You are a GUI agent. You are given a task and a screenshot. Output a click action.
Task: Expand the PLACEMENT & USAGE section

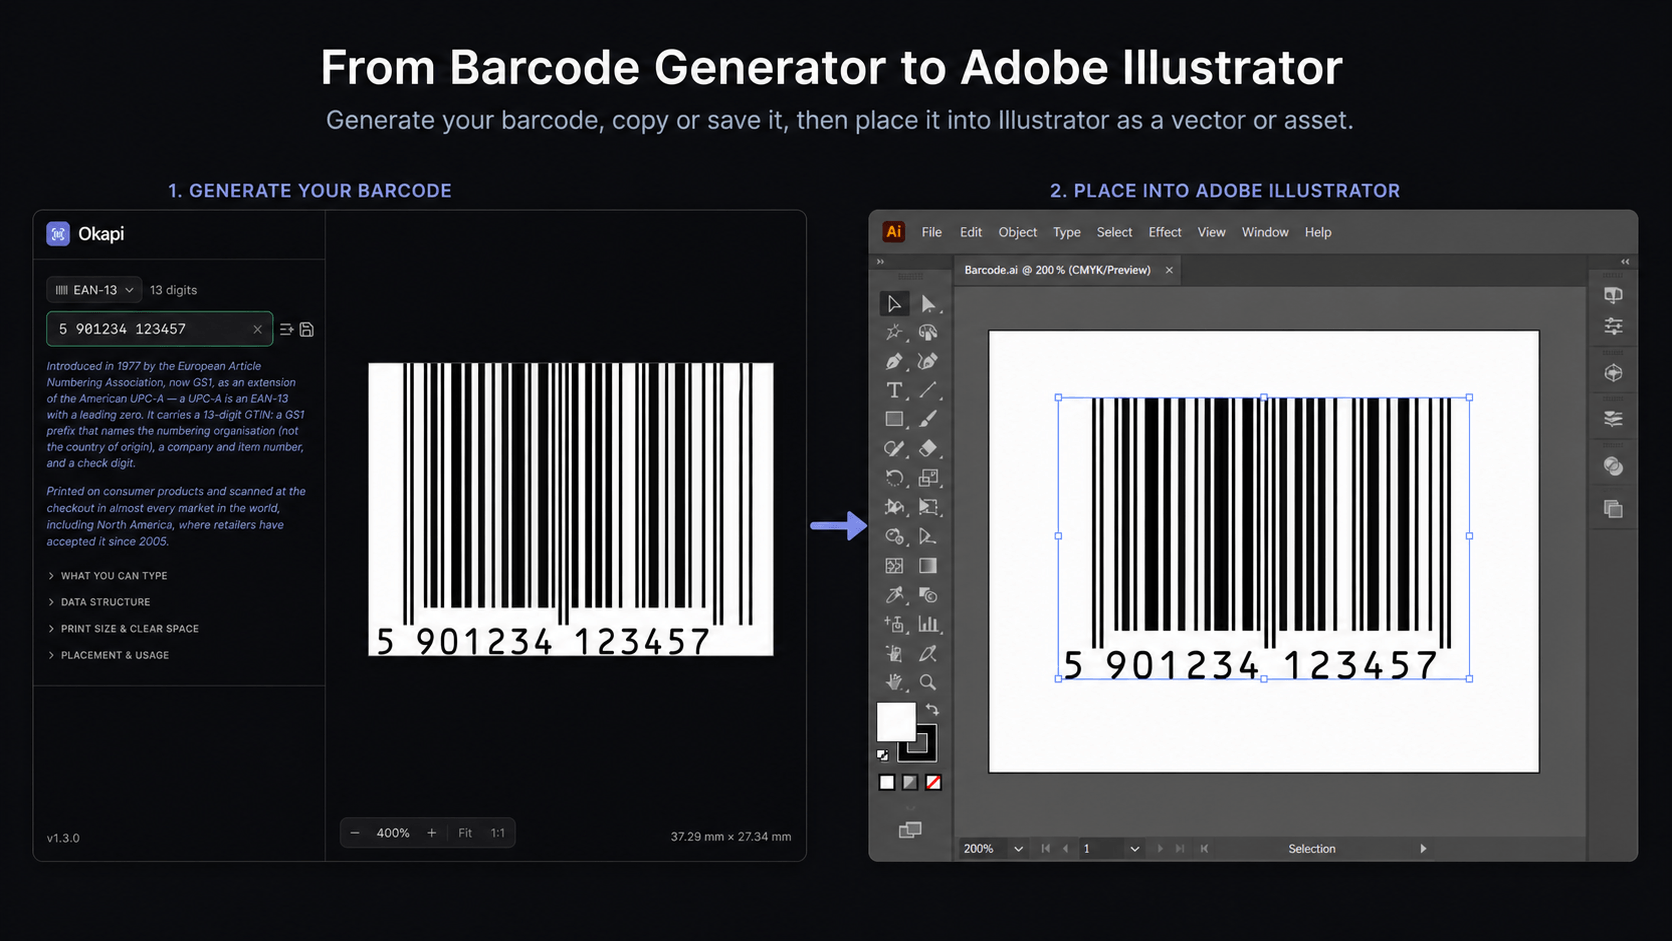(108, 655)
